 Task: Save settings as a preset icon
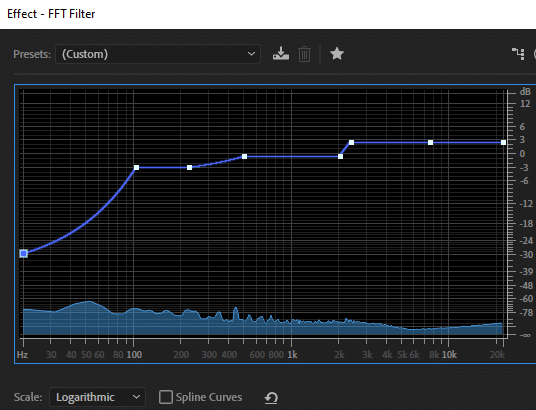tap(281, 54)
